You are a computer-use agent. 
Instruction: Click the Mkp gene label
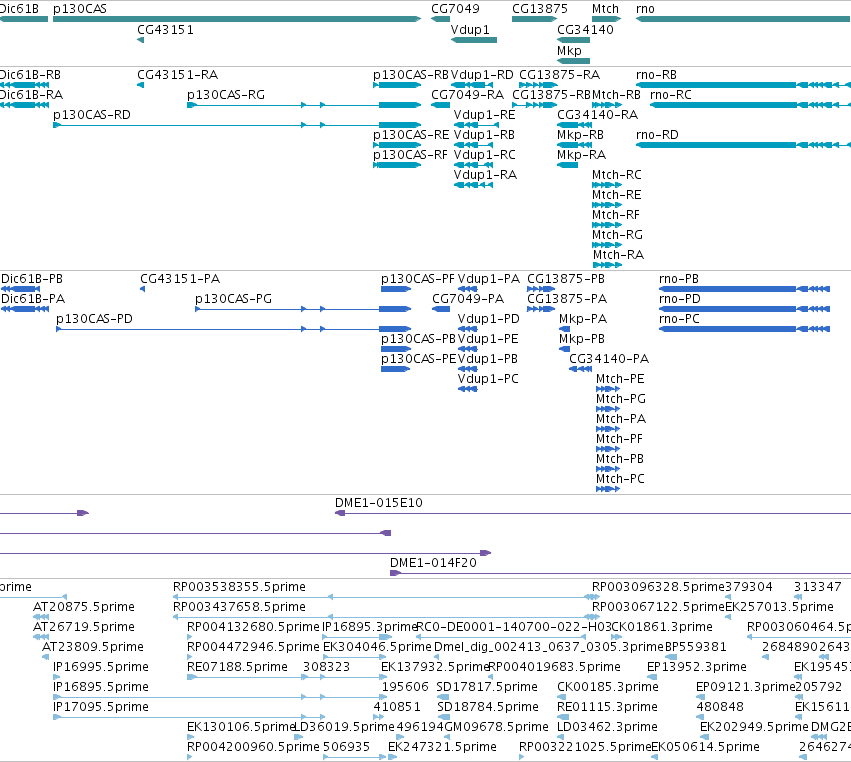coord(569,51)
